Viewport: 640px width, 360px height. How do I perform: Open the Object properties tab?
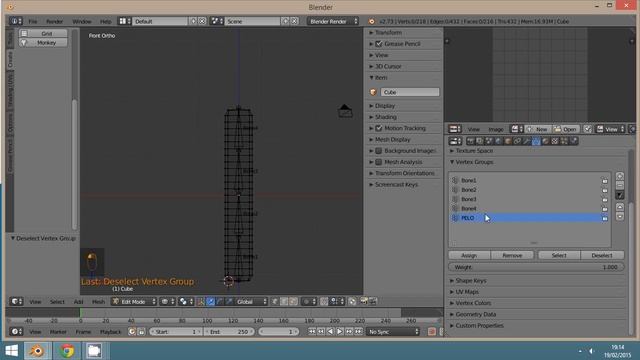pyautogui.click(x=508, y=141)
